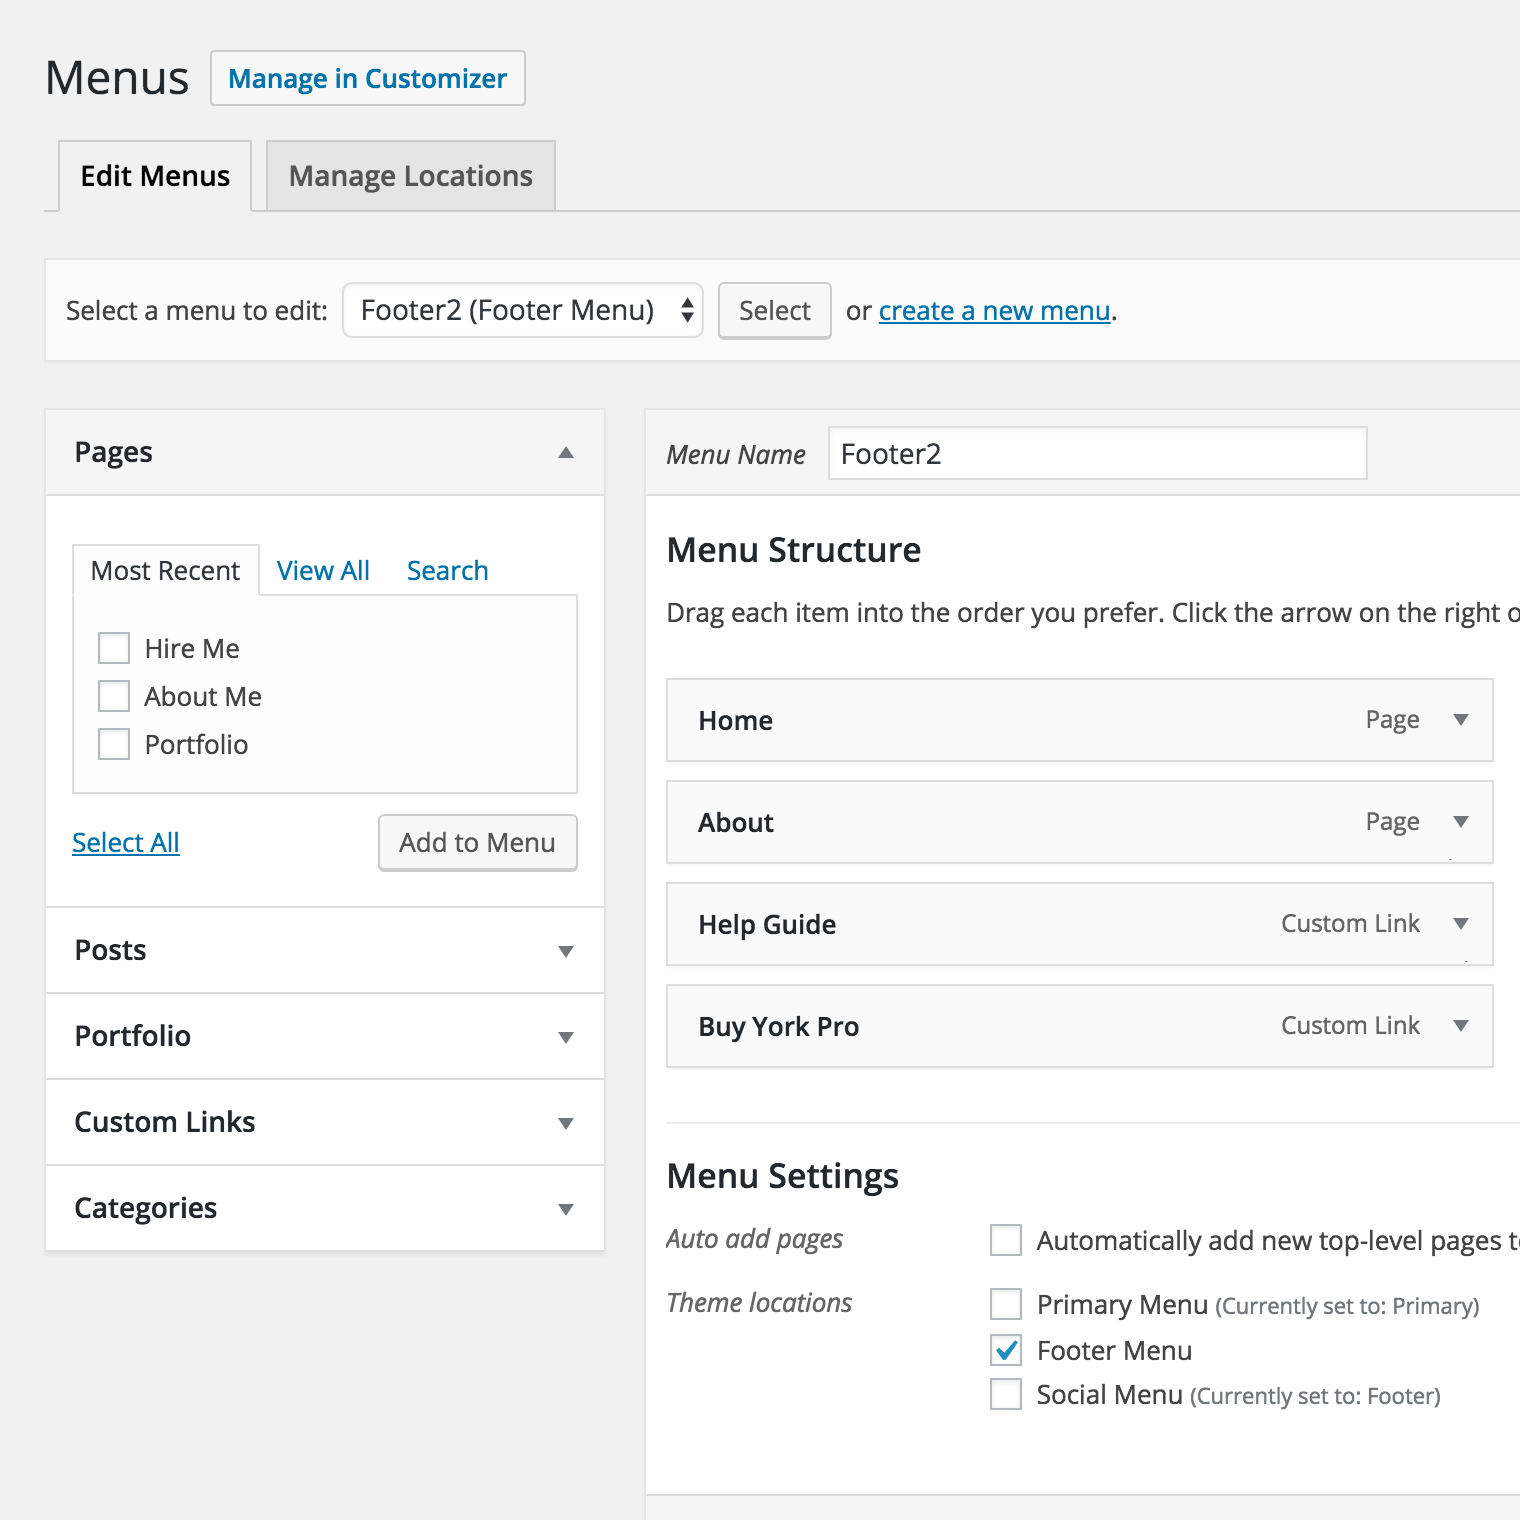Screen dimensions: 1520x1520
Task: Click the Menu Name text field
Action: [x=1097, y=454]
